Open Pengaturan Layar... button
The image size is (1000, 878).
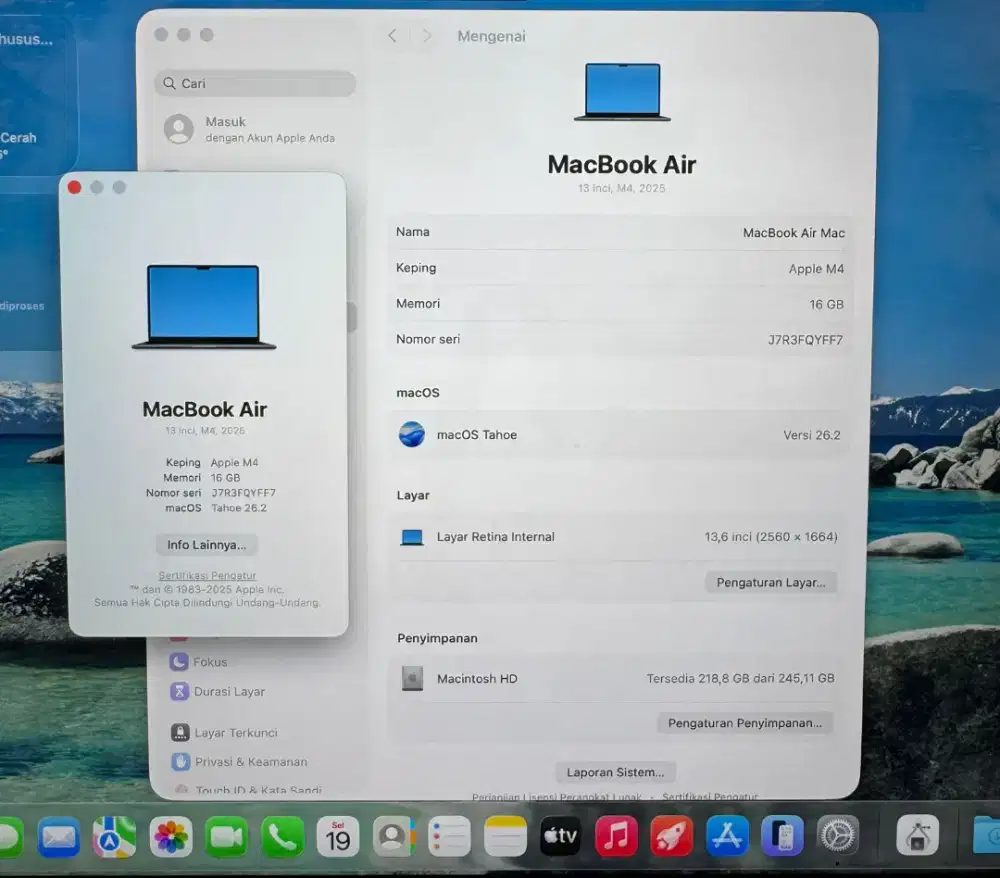(770, 582)
